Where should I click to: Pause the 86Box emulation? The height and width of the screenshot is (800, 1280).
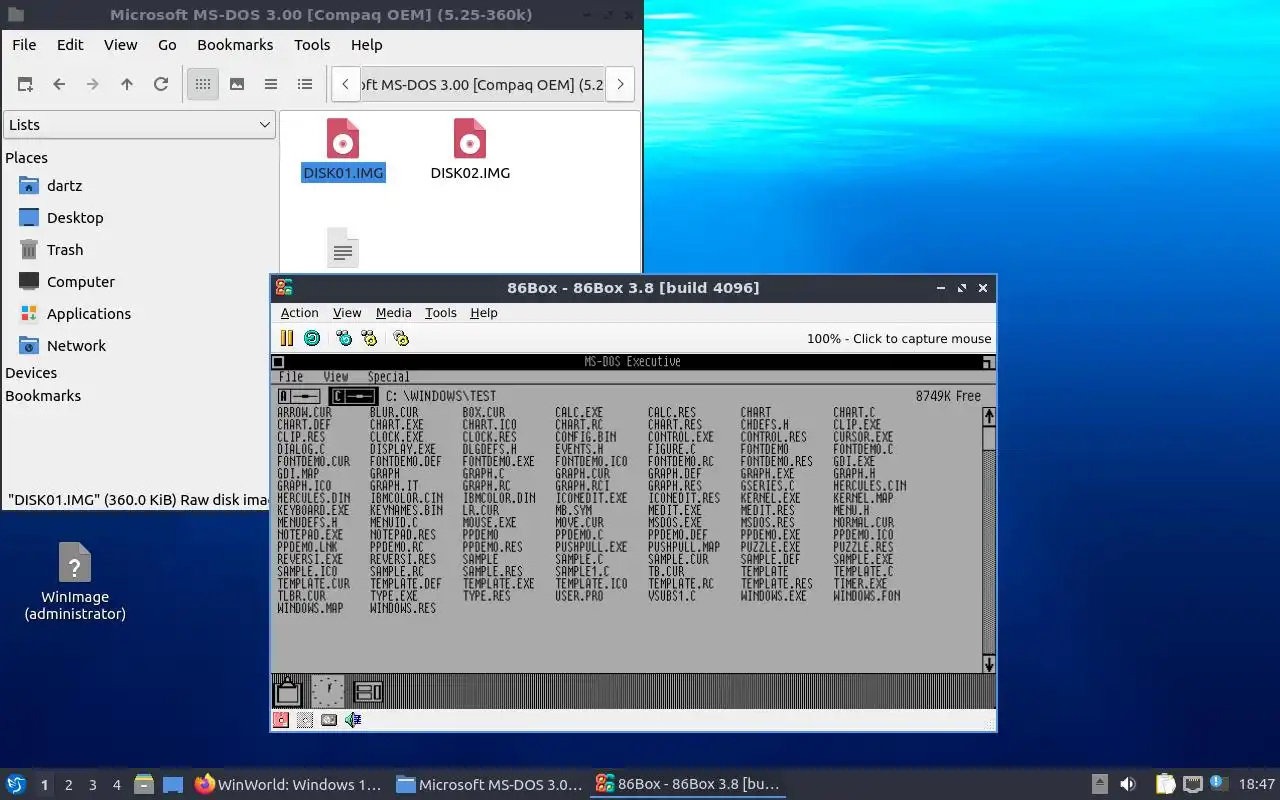(x=286, y=338)
